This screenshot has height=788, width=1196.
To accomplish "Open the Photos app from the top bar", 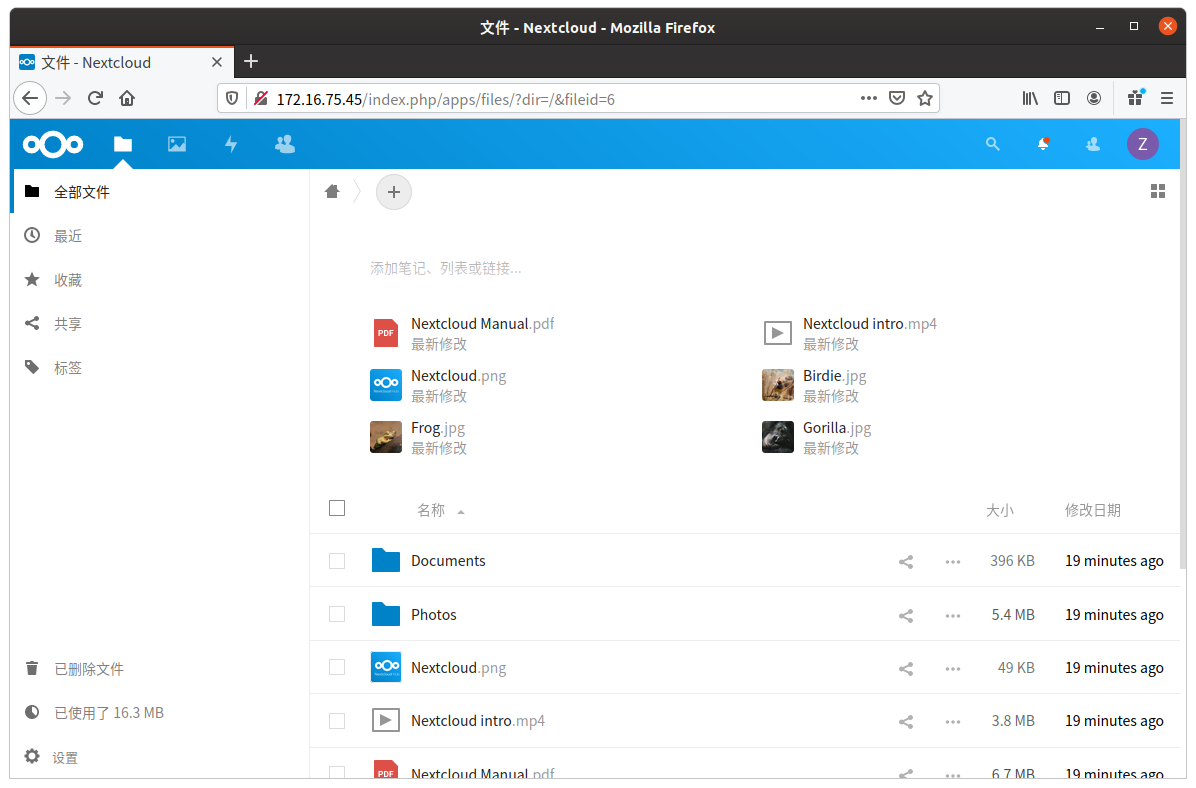I will pyautogui.click(x=177, y=144).
